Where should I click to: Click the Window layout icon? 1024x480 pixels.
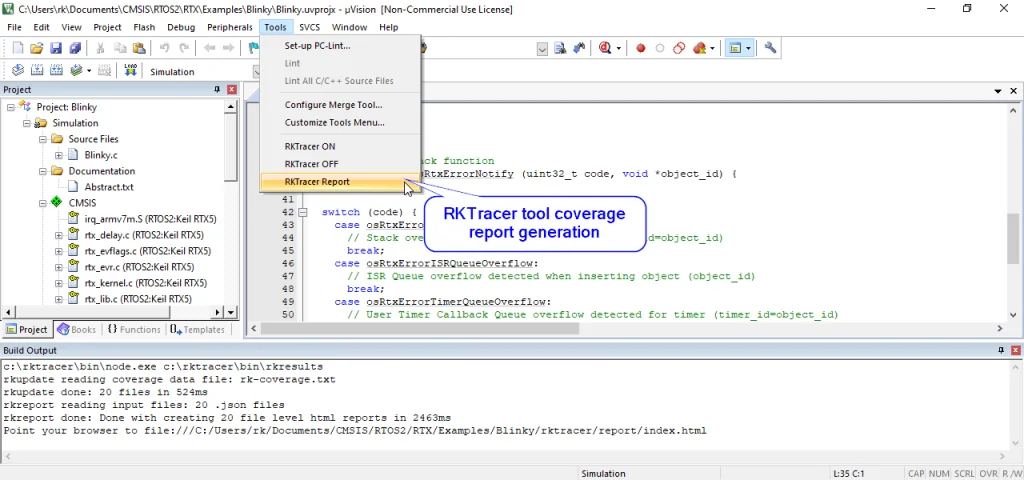pyautogui.click(x=735, y=48)
